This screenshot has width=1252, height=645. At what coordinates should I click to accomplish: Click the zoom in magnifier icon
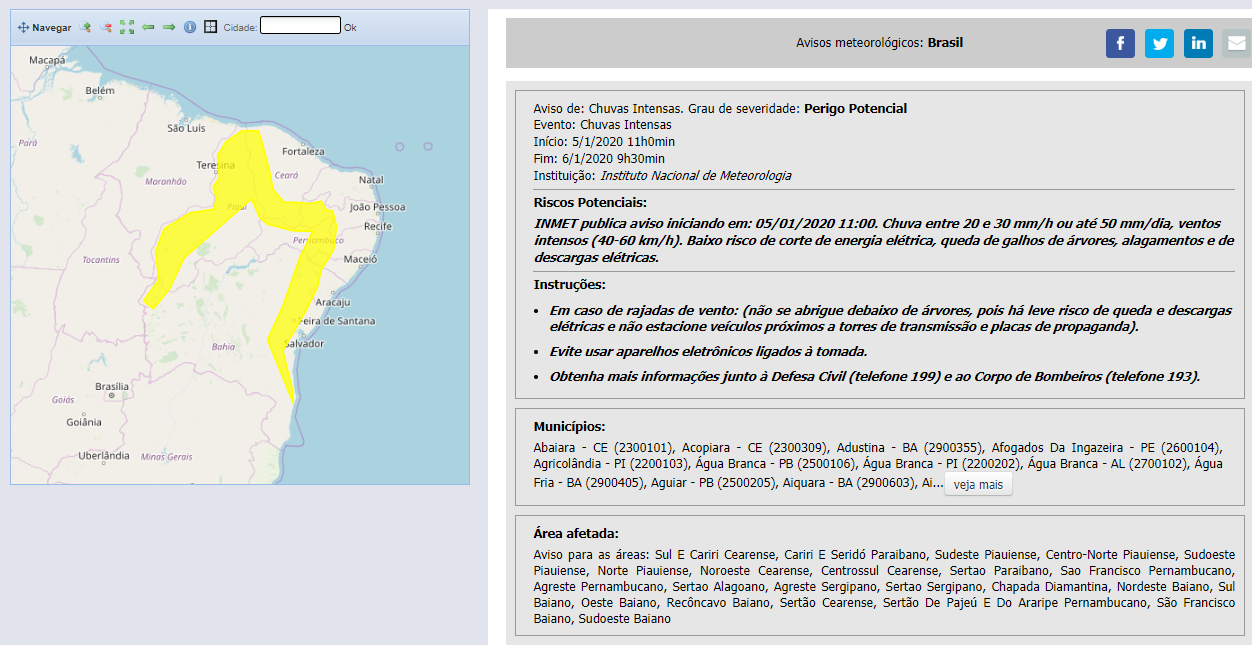point(86,28)
